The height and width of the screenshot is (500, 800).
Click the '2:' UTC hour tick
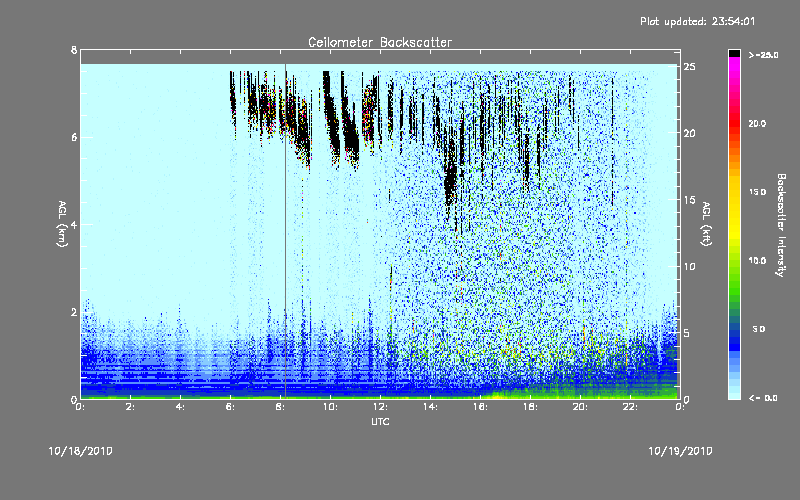tap(131, 407)
